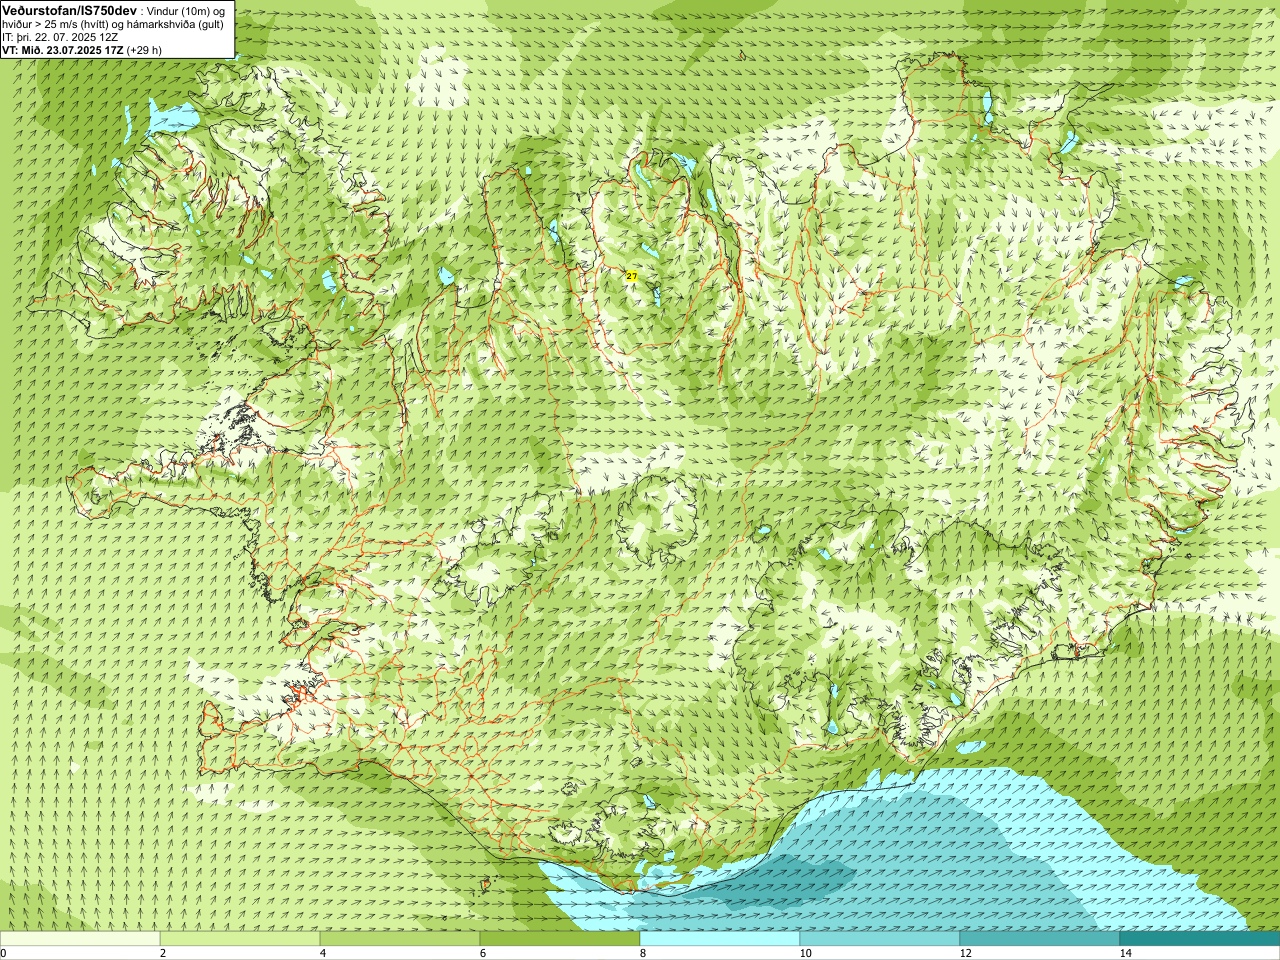Click the legend label 8
Image resolution: width=1280 pixels, height=960 pixels.
[x=645, y=953]
